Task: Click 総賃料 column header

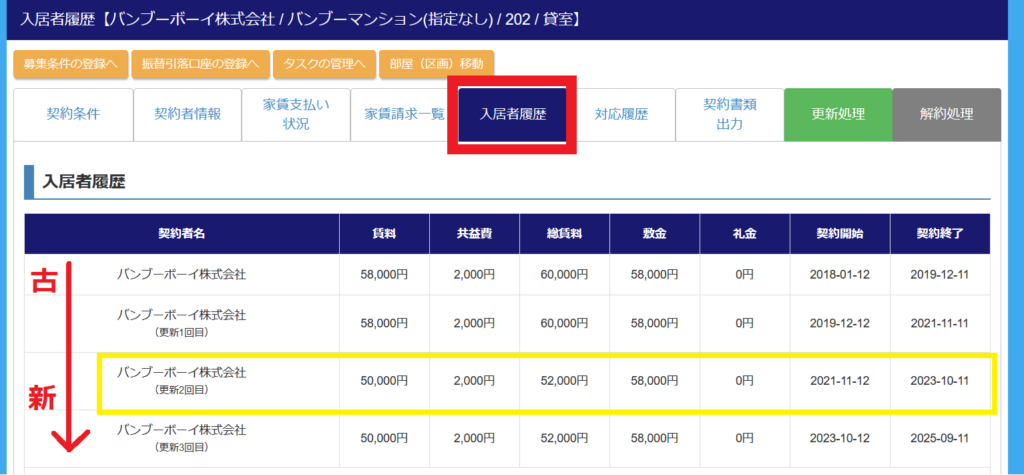Action: pos(564,234)
